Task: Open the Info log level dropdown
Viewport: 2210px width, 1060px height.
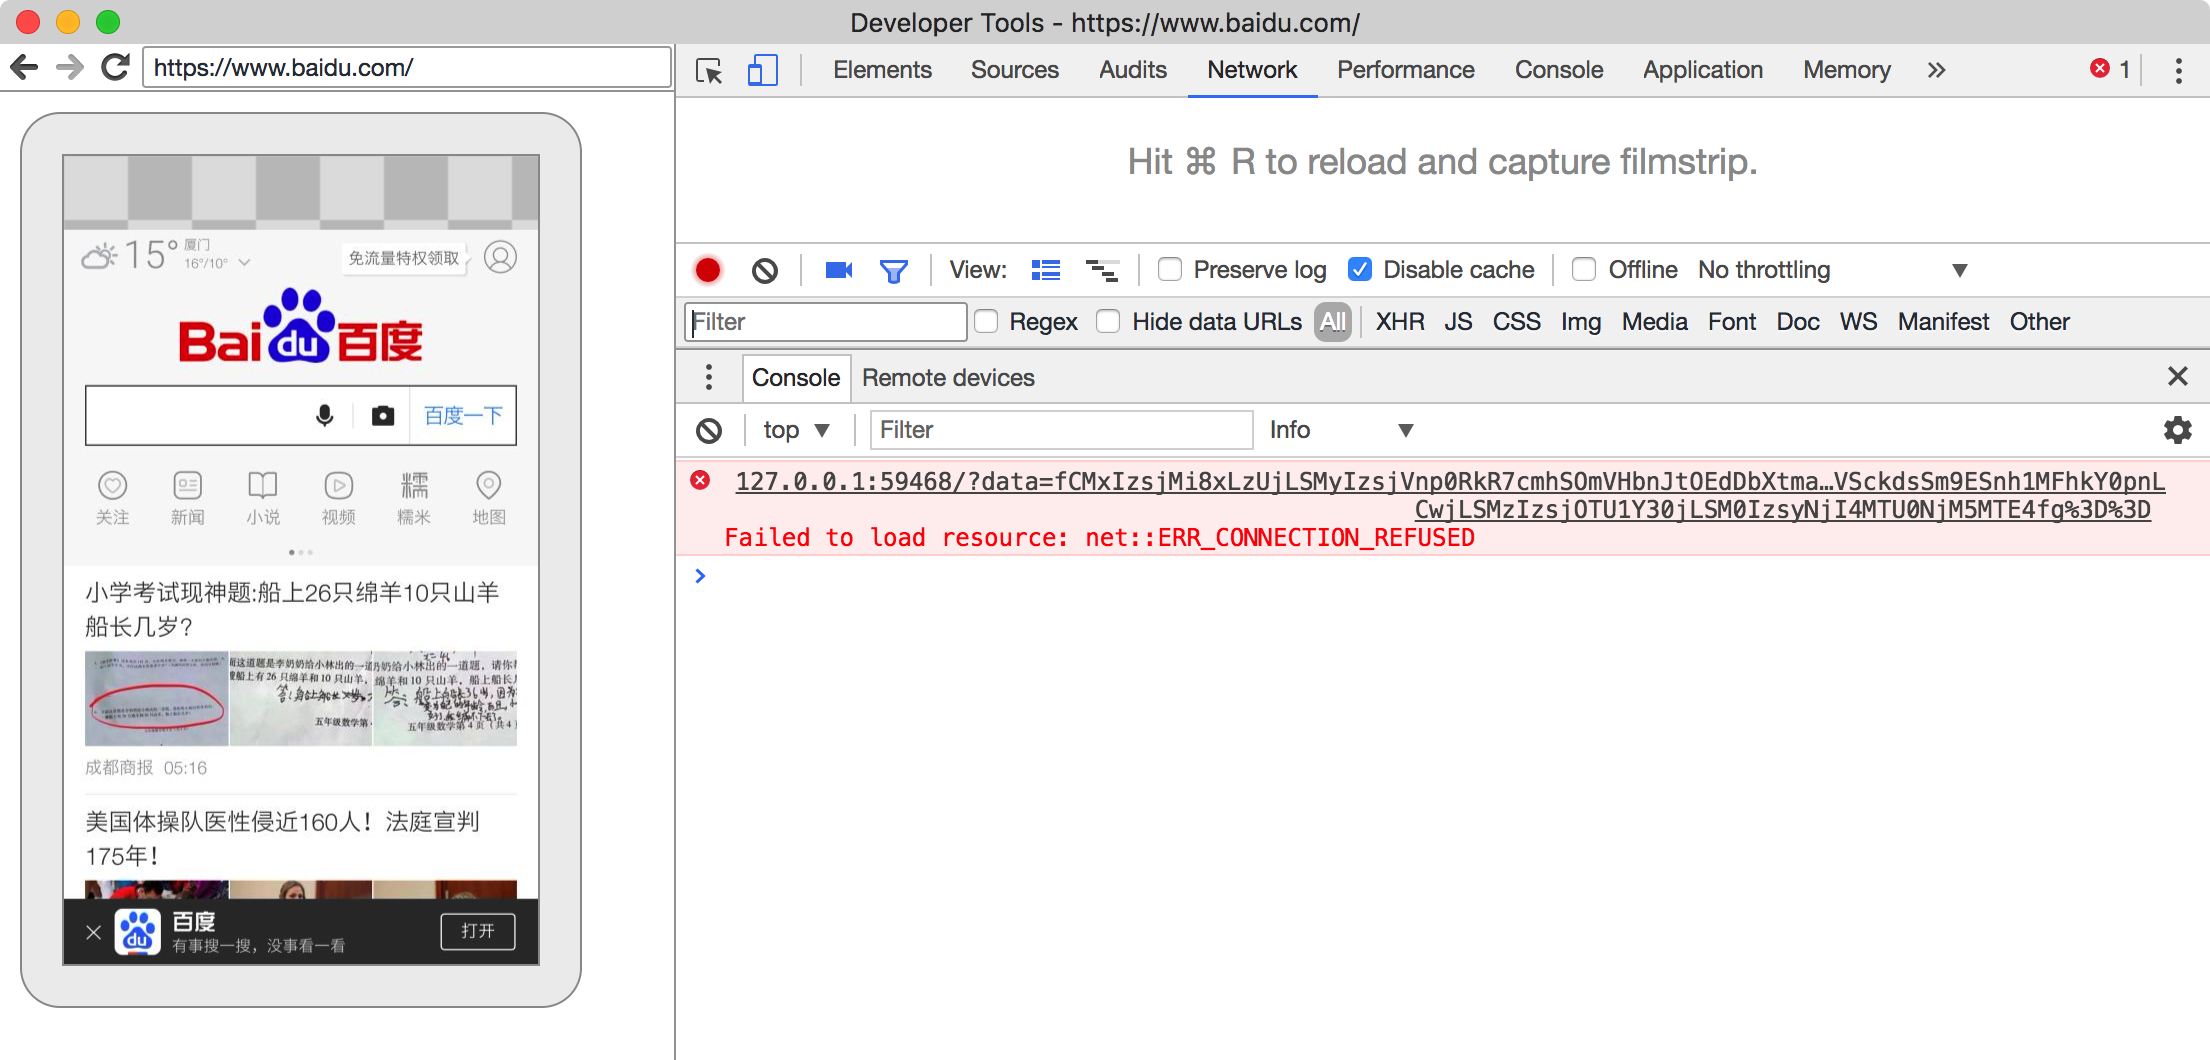Action: 1341,430
